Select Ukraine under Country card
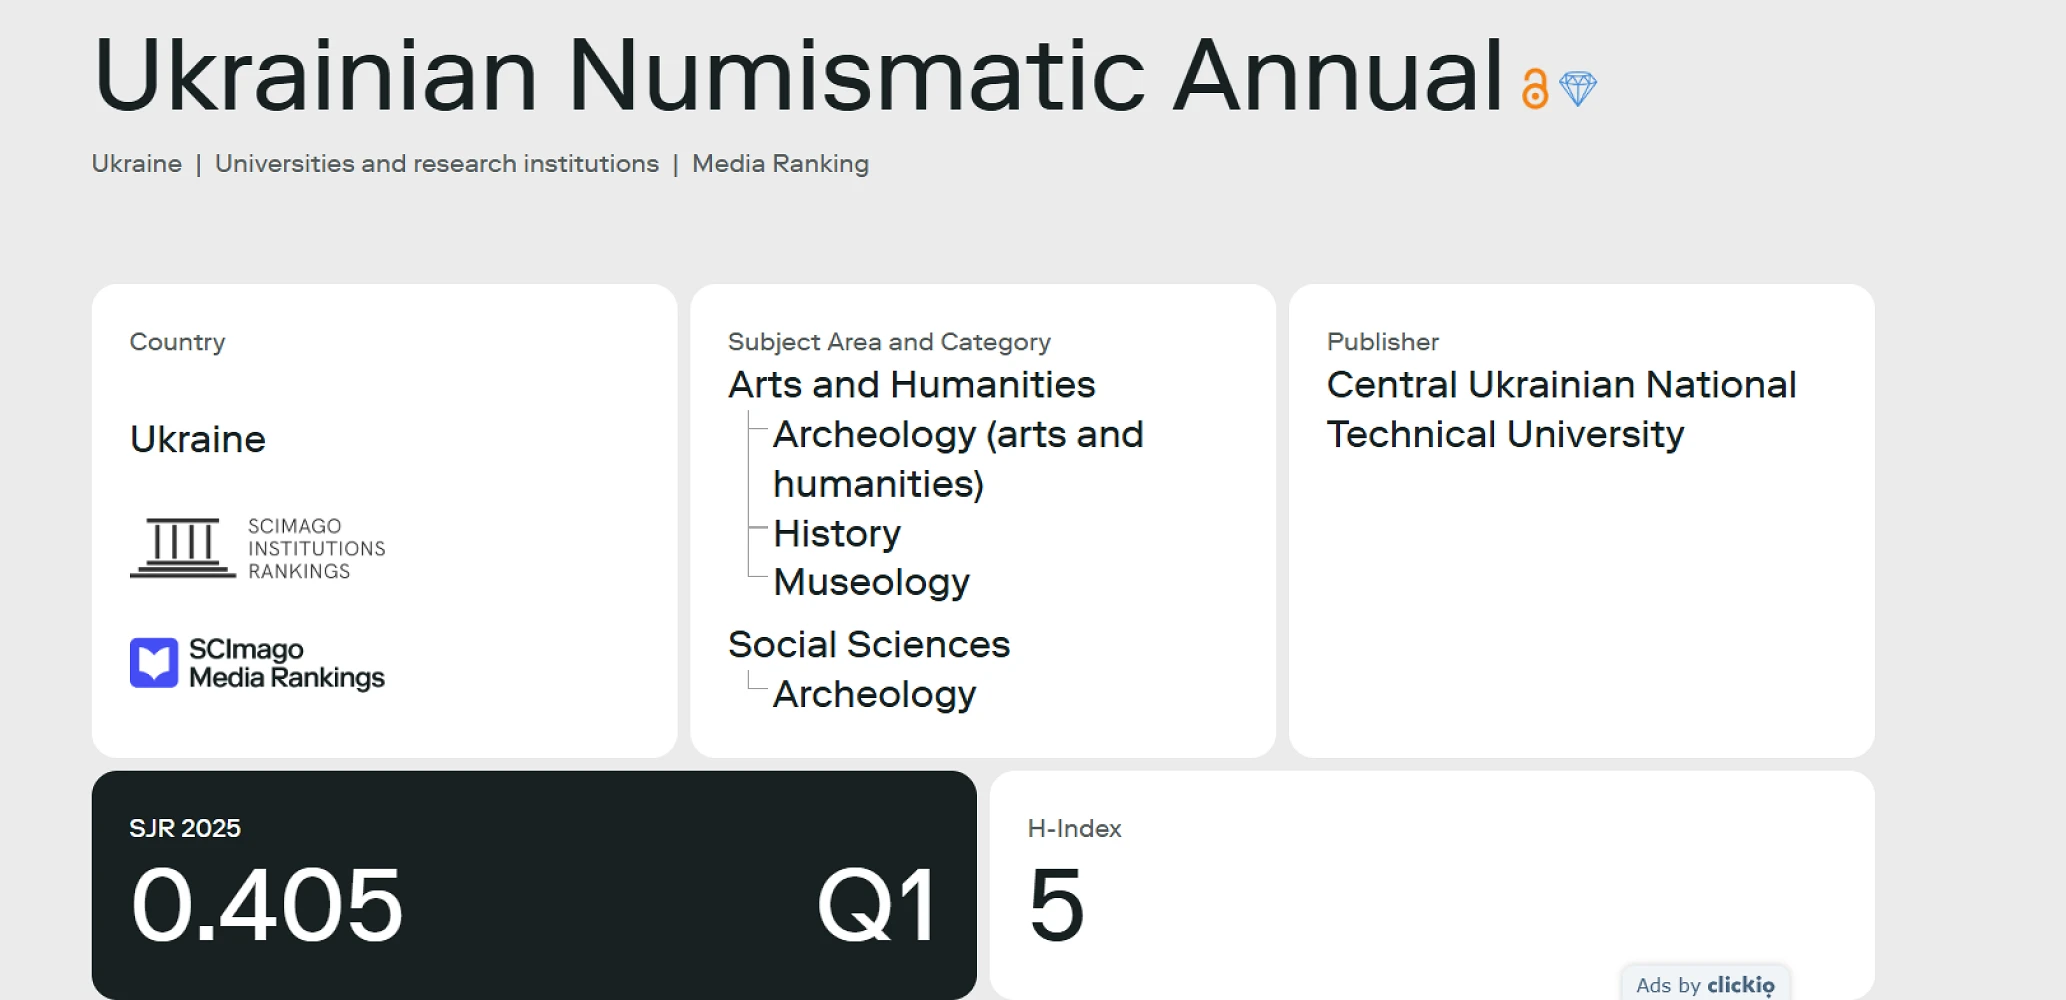The image size is (2066, 1000). point(198,440)
